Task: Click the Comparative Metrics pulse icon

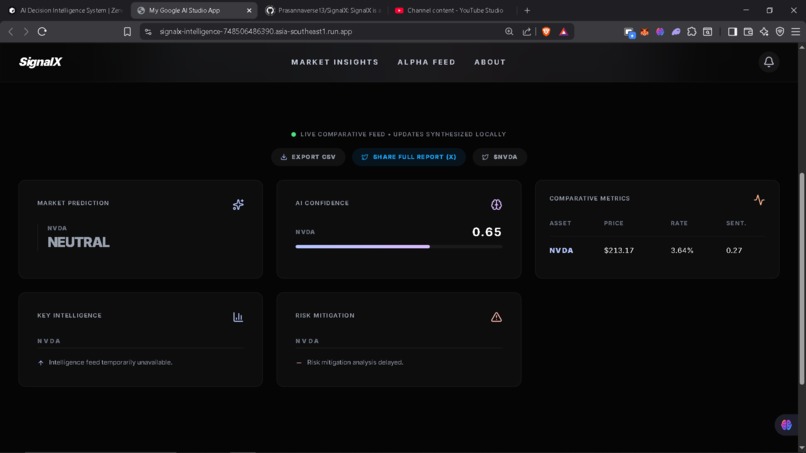Action: click(759, 200)
